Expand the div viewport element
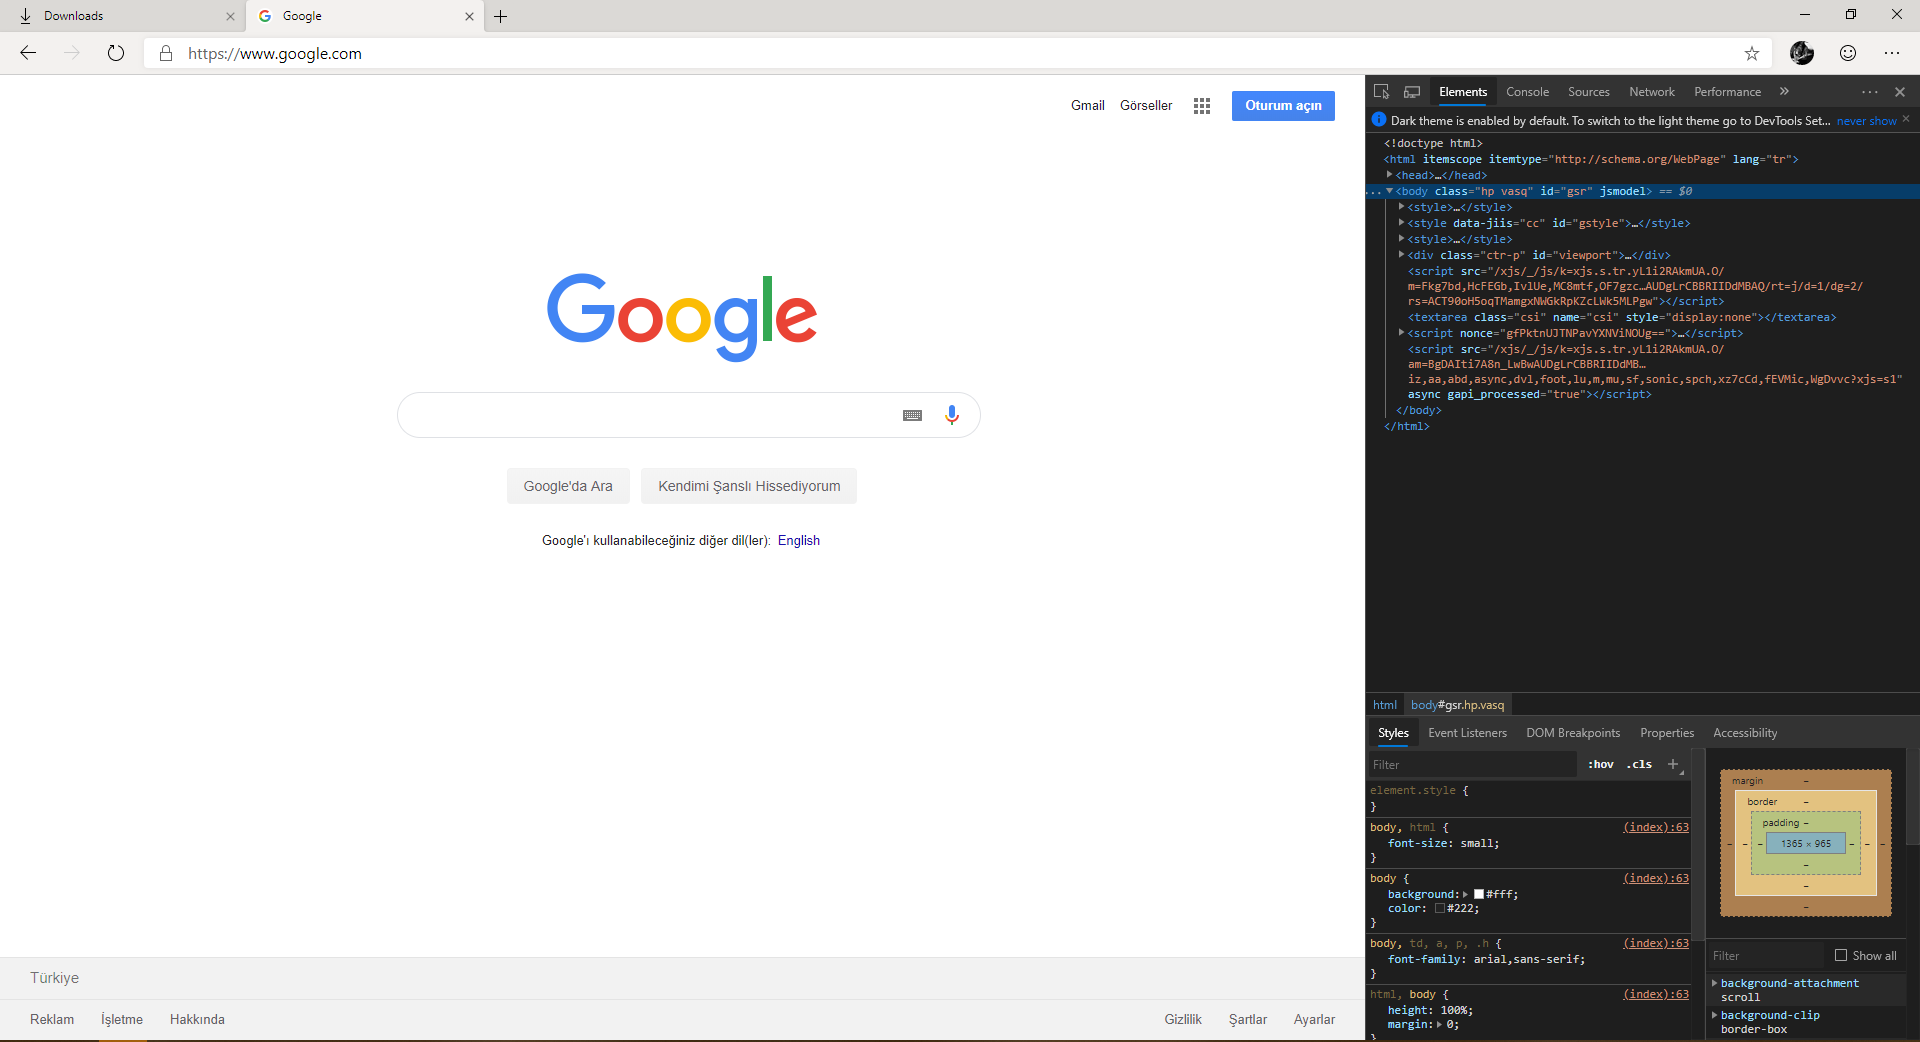The width and height of the screenshot is (1920, 1042). point(1401,255)
